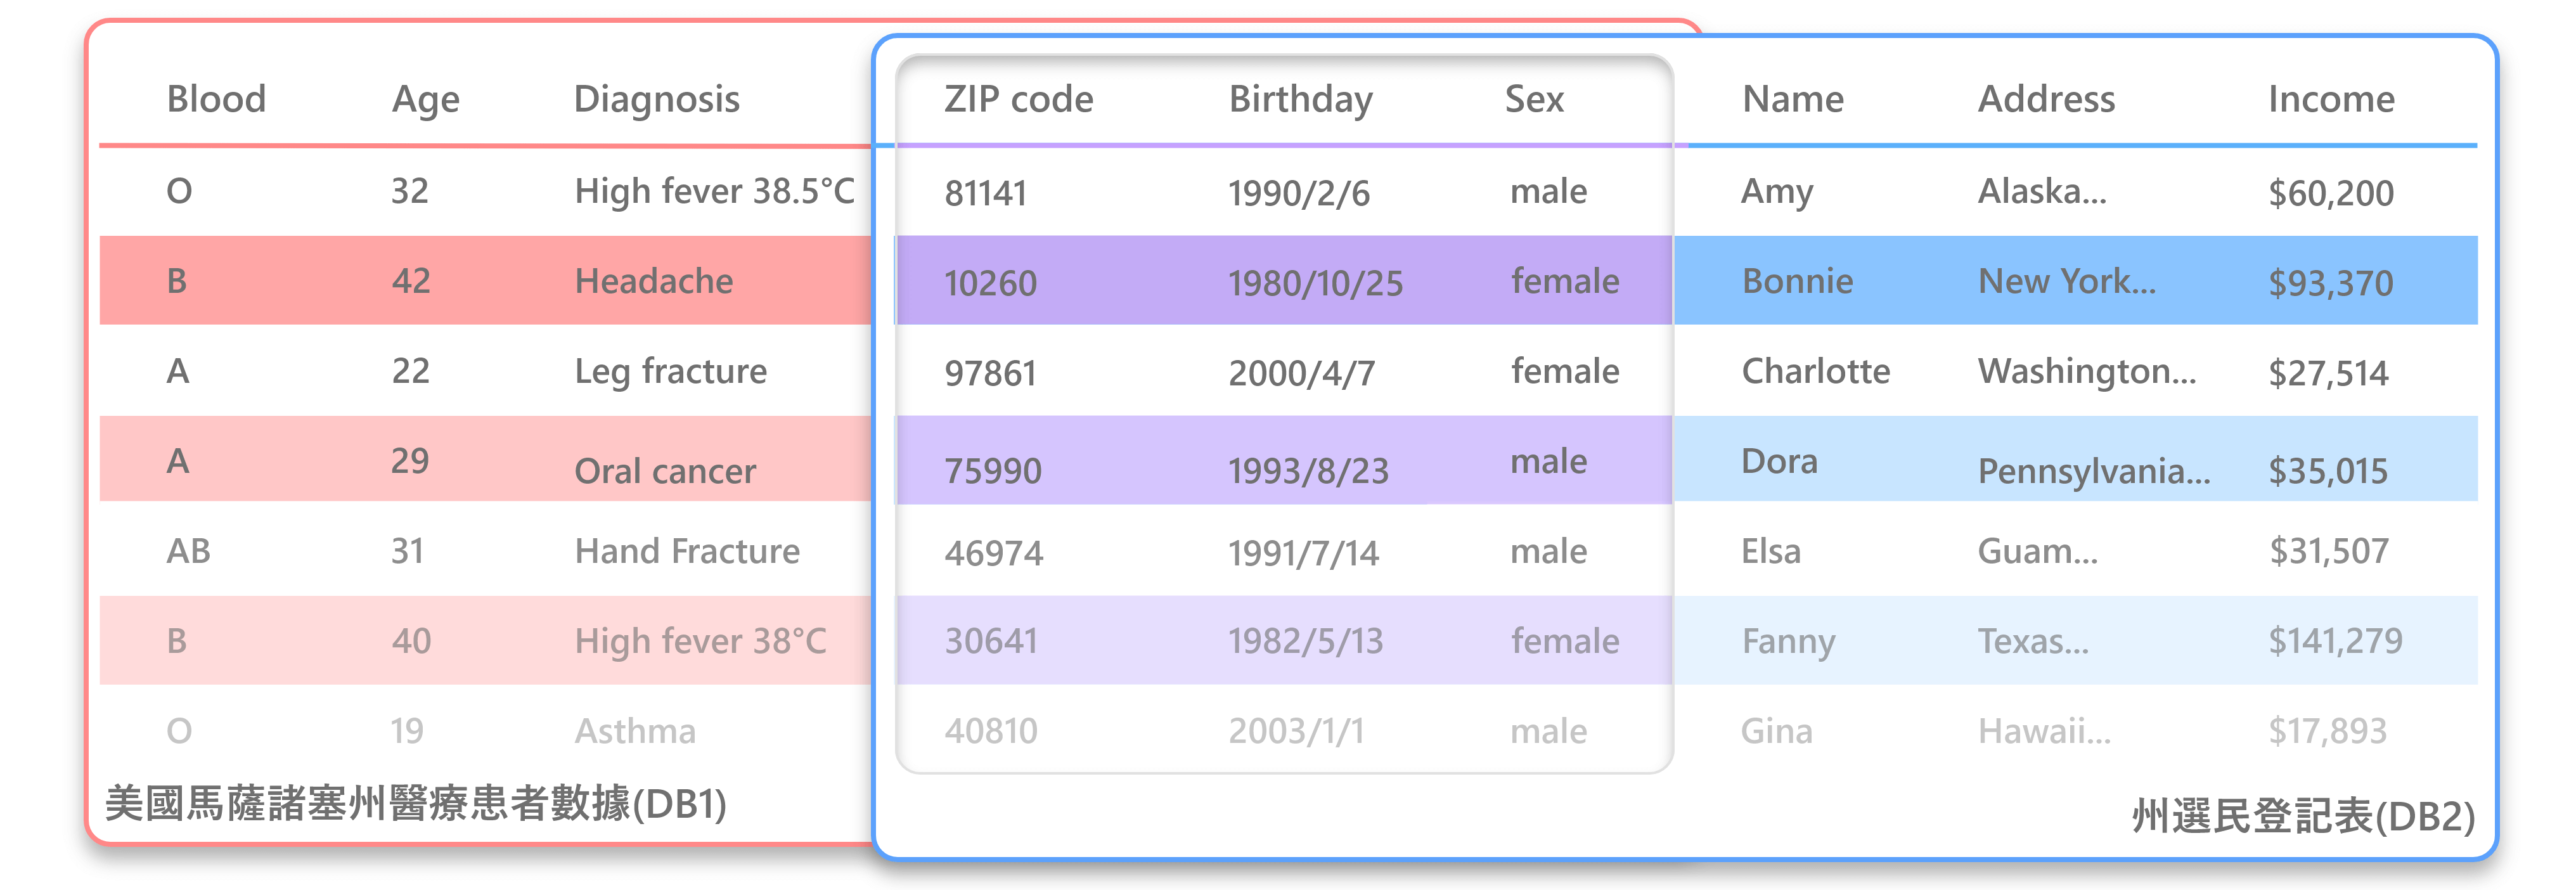This screenshot has width=2576, height=890.
Task: Click the DB2 voter registration caption
Action: (2302, 816)
